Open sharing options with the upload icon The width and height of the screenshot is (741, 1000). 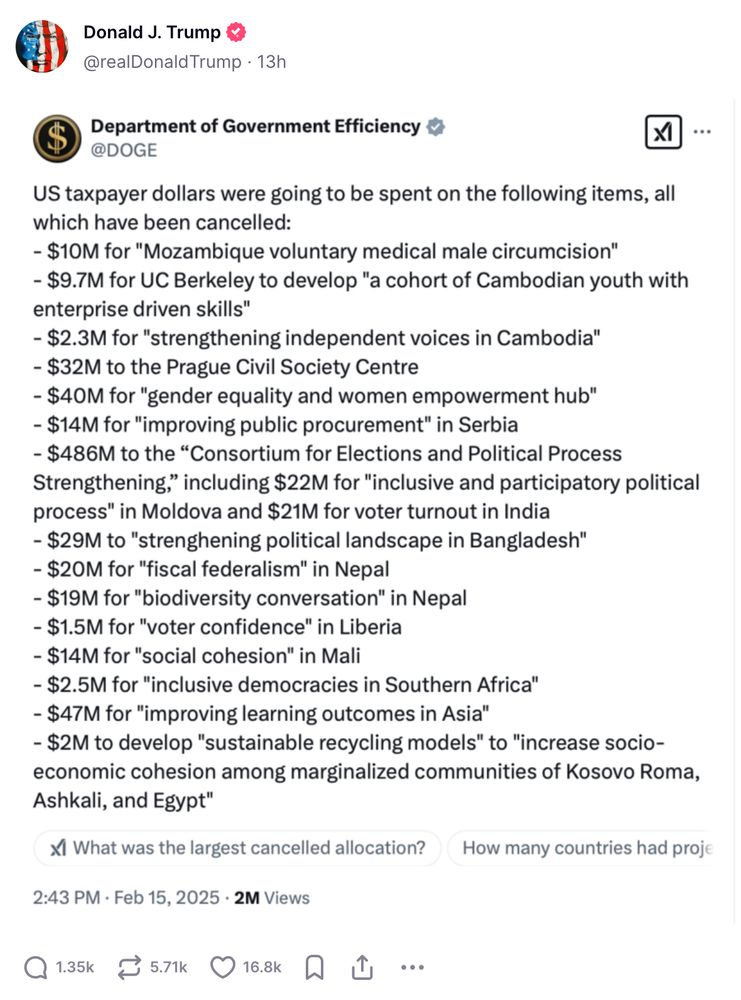point(361,966)
